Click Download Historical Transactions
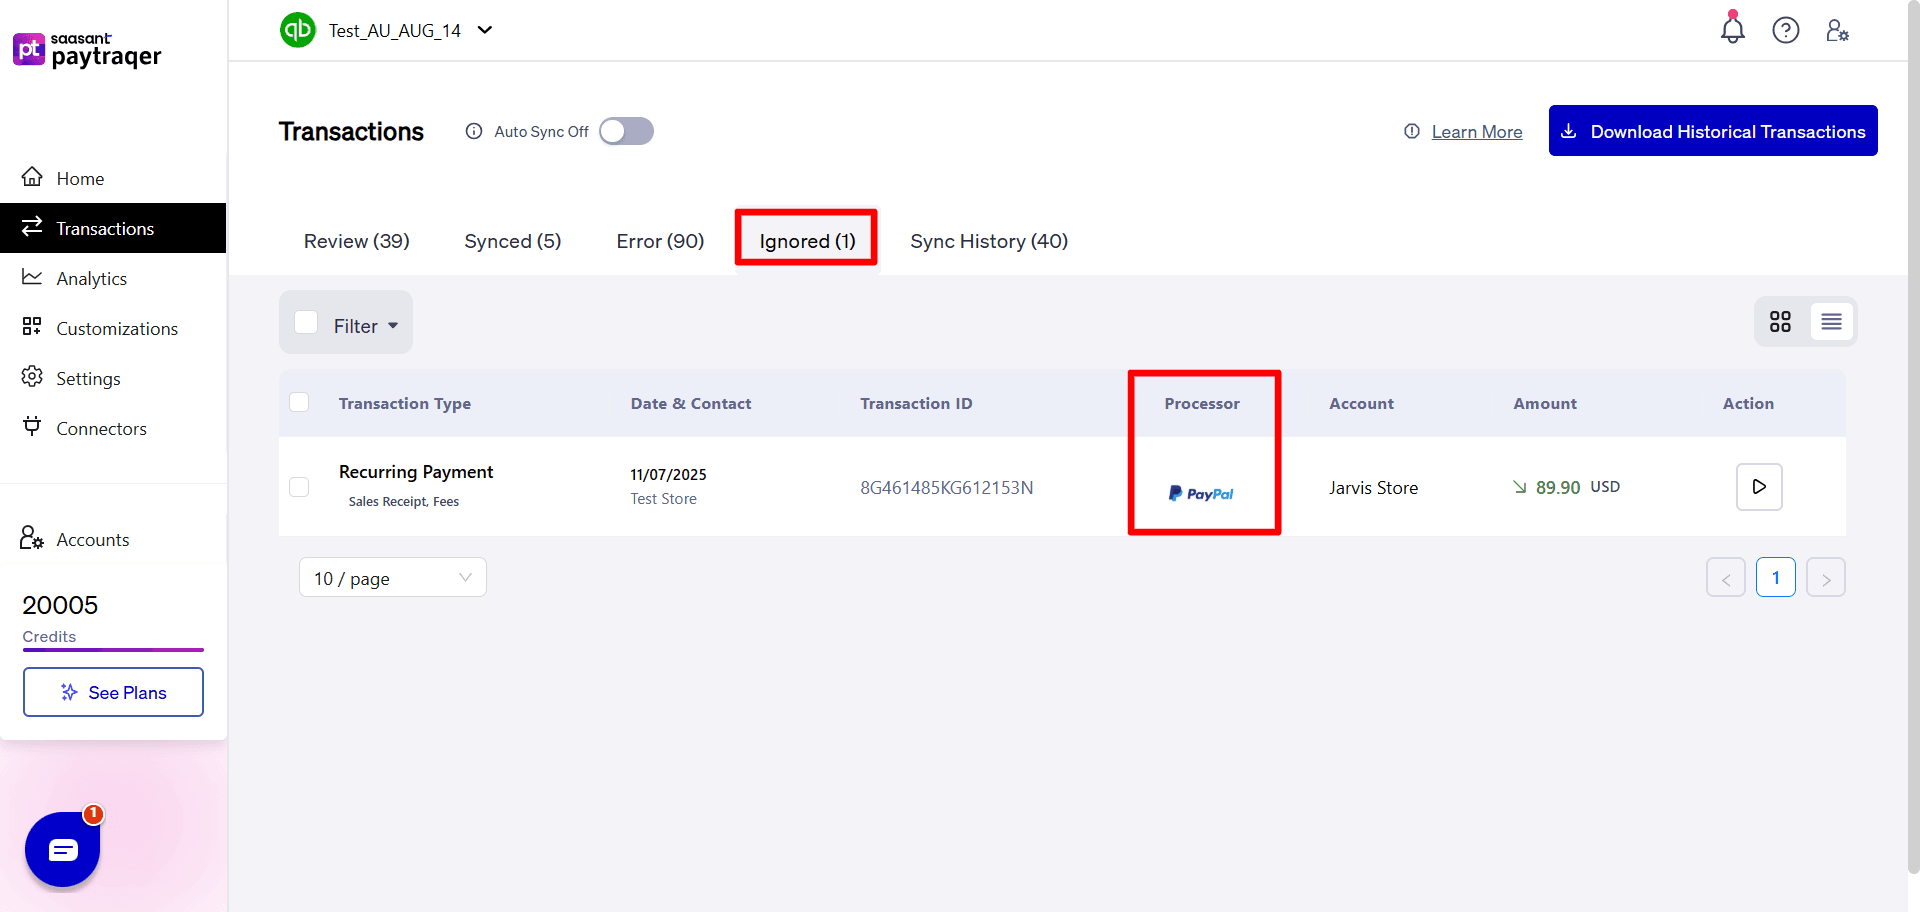 click(x=1712, y=131)
